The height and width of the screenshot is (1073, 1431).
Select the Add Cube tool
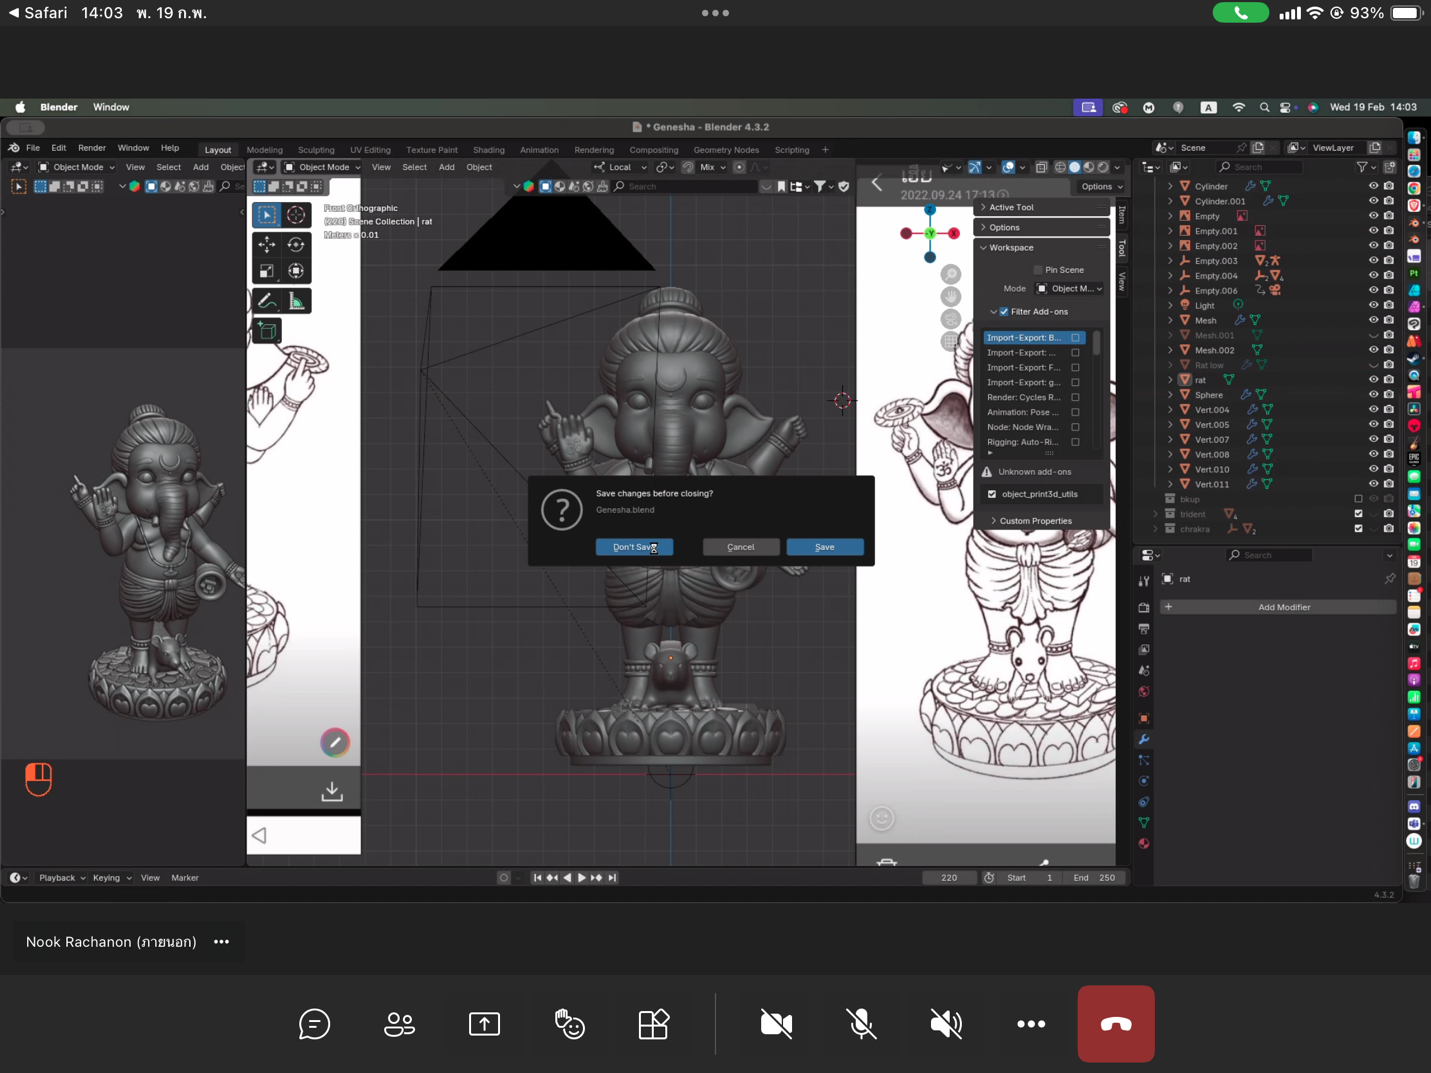tap(267, 331)
